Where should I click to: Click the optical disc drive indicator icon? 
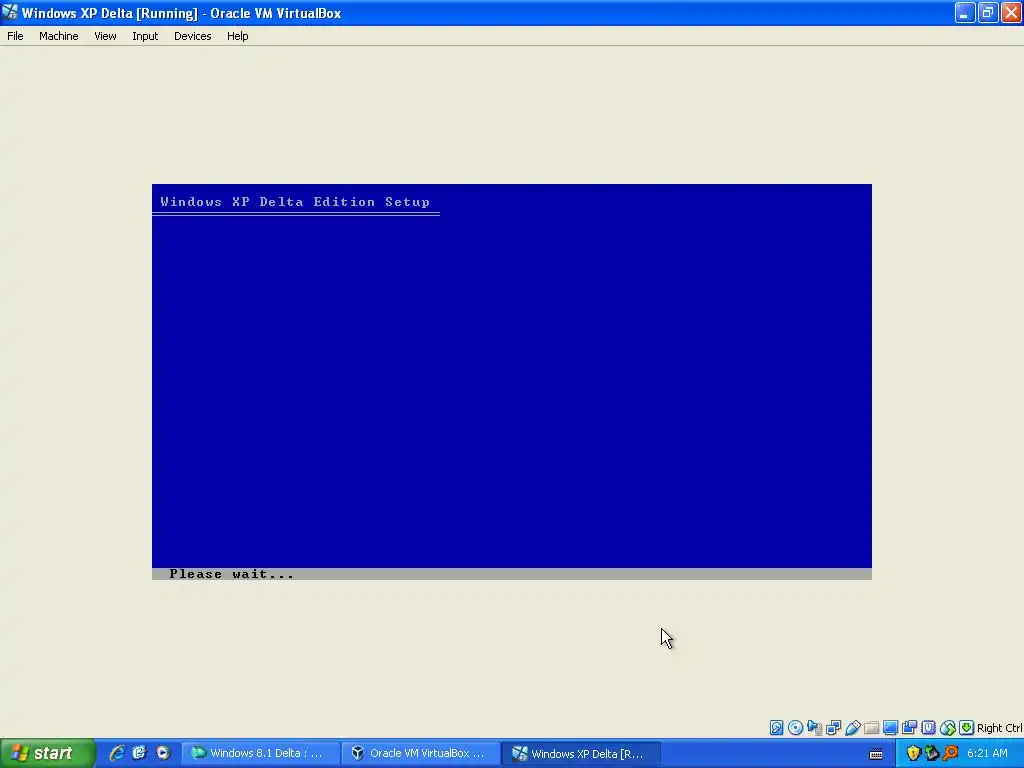[795, 728]
